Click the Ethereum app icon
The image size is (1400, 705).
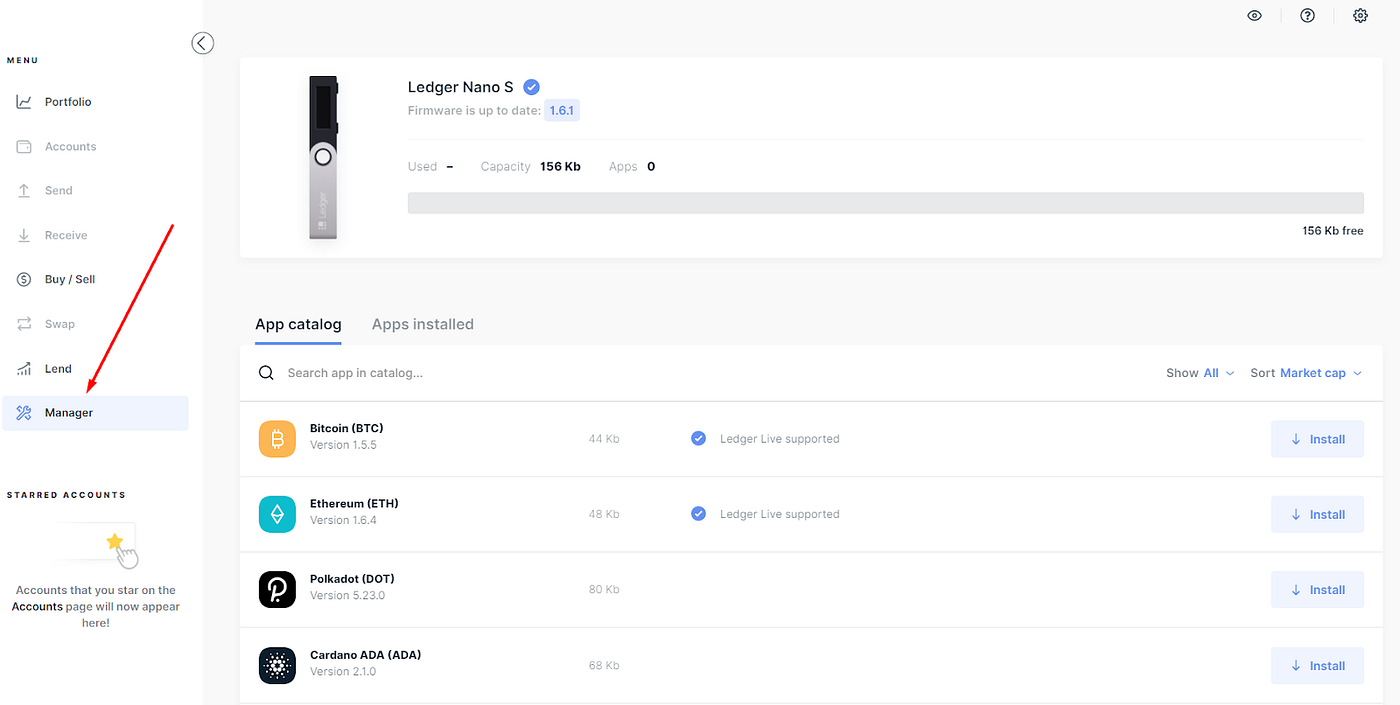[277, 514]
